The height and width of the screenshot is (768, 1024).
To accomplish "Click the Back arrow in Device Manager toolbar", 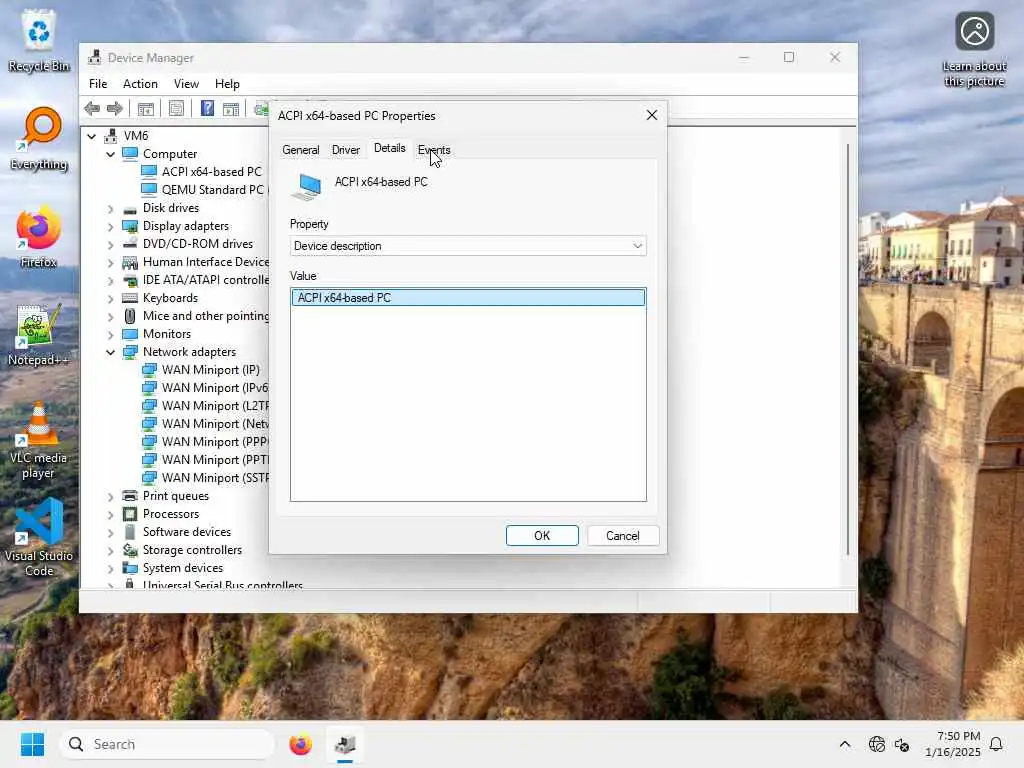I will 92,108.
